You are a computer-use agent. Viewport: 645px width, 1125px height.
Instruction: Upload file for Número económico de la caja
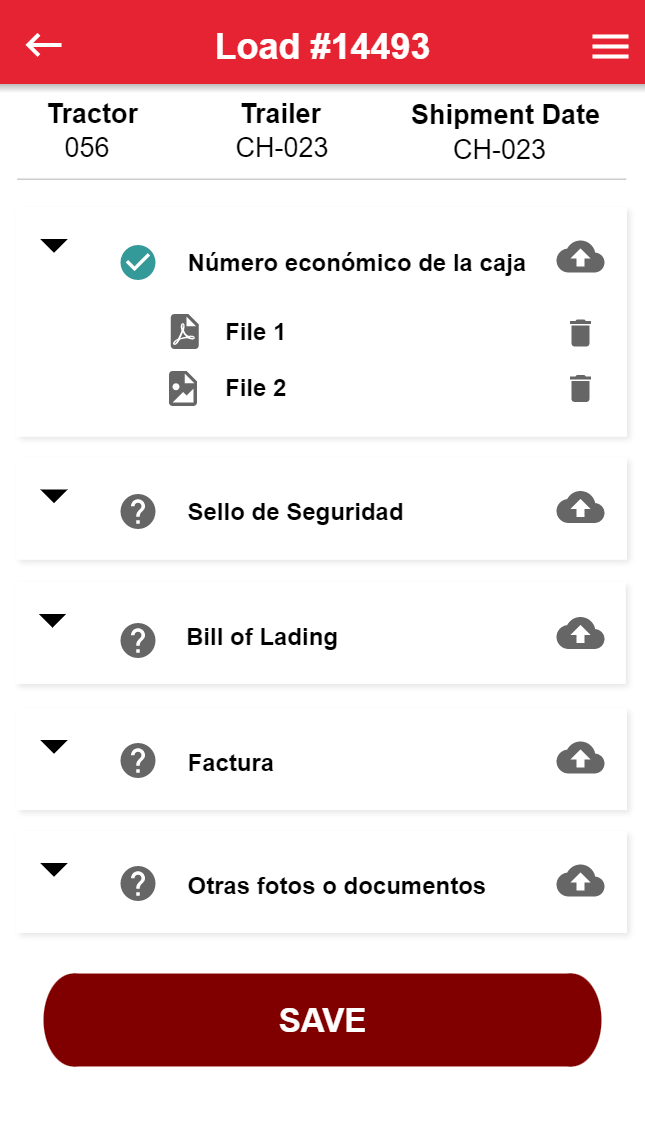click(x=580, y=258)
